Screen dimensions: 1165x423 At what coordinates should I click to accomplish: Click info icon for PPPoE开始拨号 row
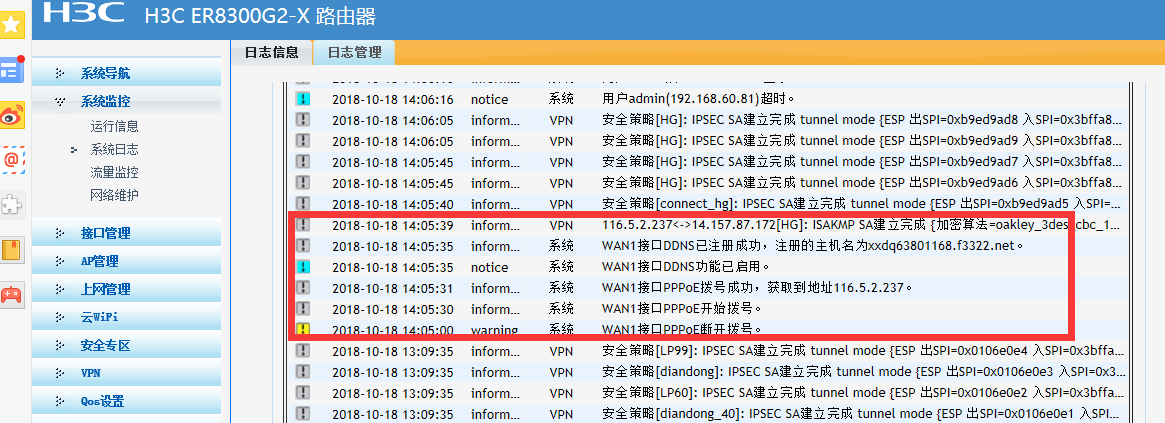(x=302, y=308)
